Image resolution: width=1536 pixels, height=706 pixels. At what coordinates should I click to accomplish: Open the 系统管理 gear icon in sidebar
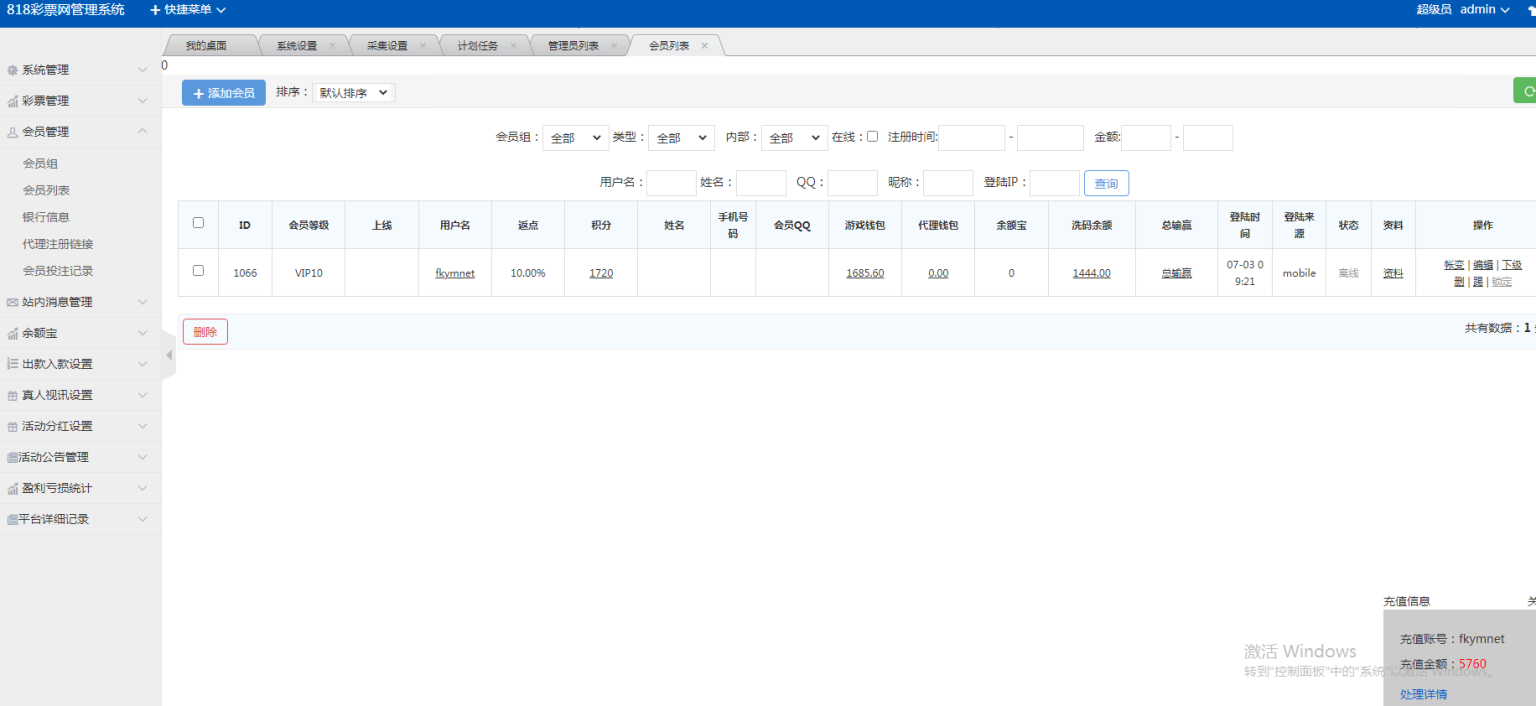point(15,69)
